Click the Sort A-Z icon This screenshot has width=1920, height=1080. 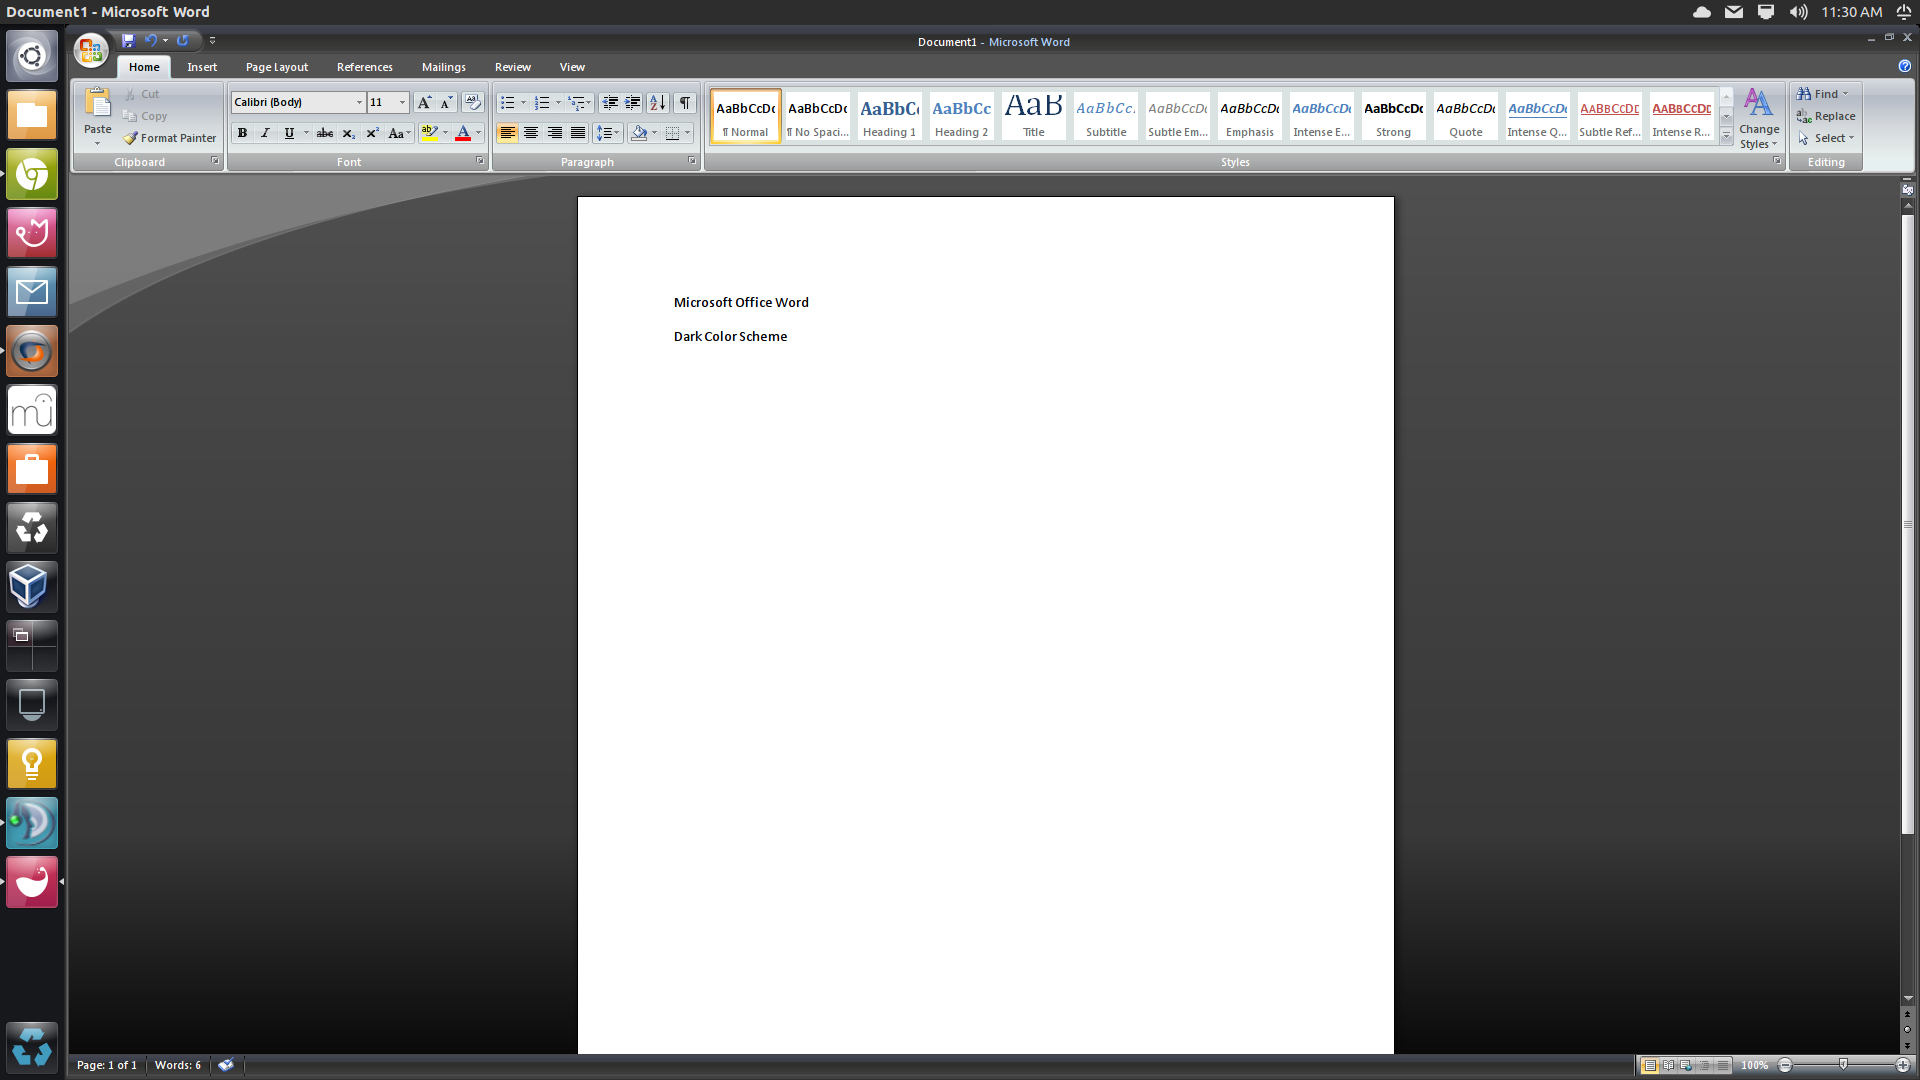(x=657, y=102)
